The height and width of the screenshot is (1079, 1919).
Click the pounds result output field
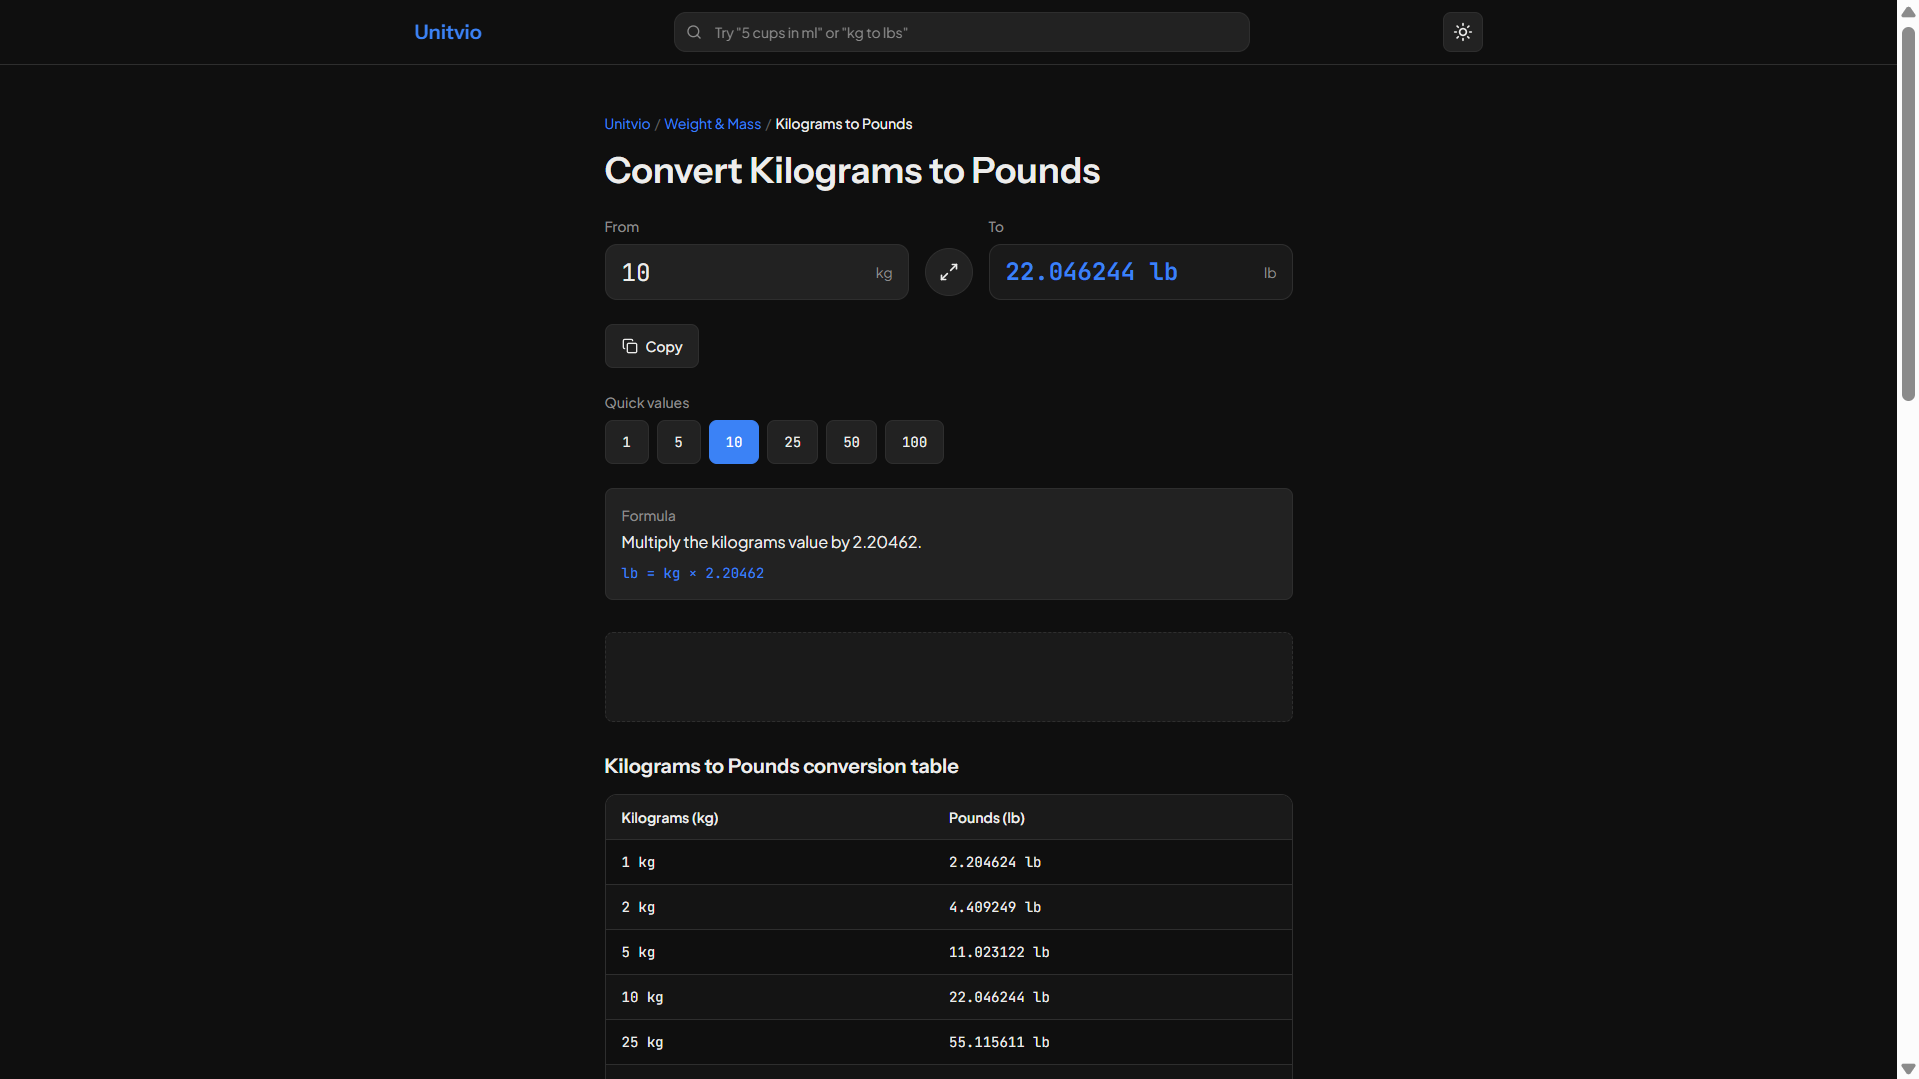(x=1140, y=272)
